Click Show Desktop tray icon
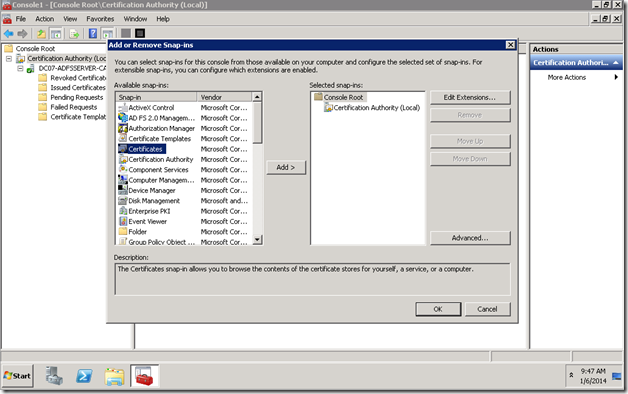 click(616, 376)
